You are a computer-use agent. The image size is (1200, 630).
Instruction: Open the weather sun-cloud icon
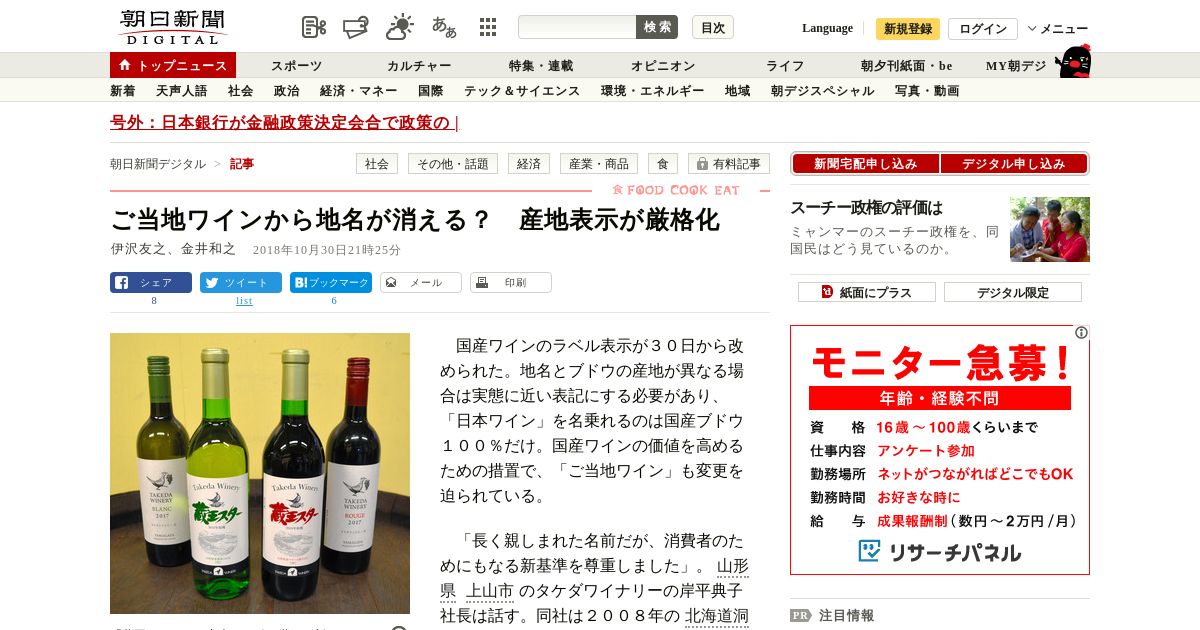[400, 27]
